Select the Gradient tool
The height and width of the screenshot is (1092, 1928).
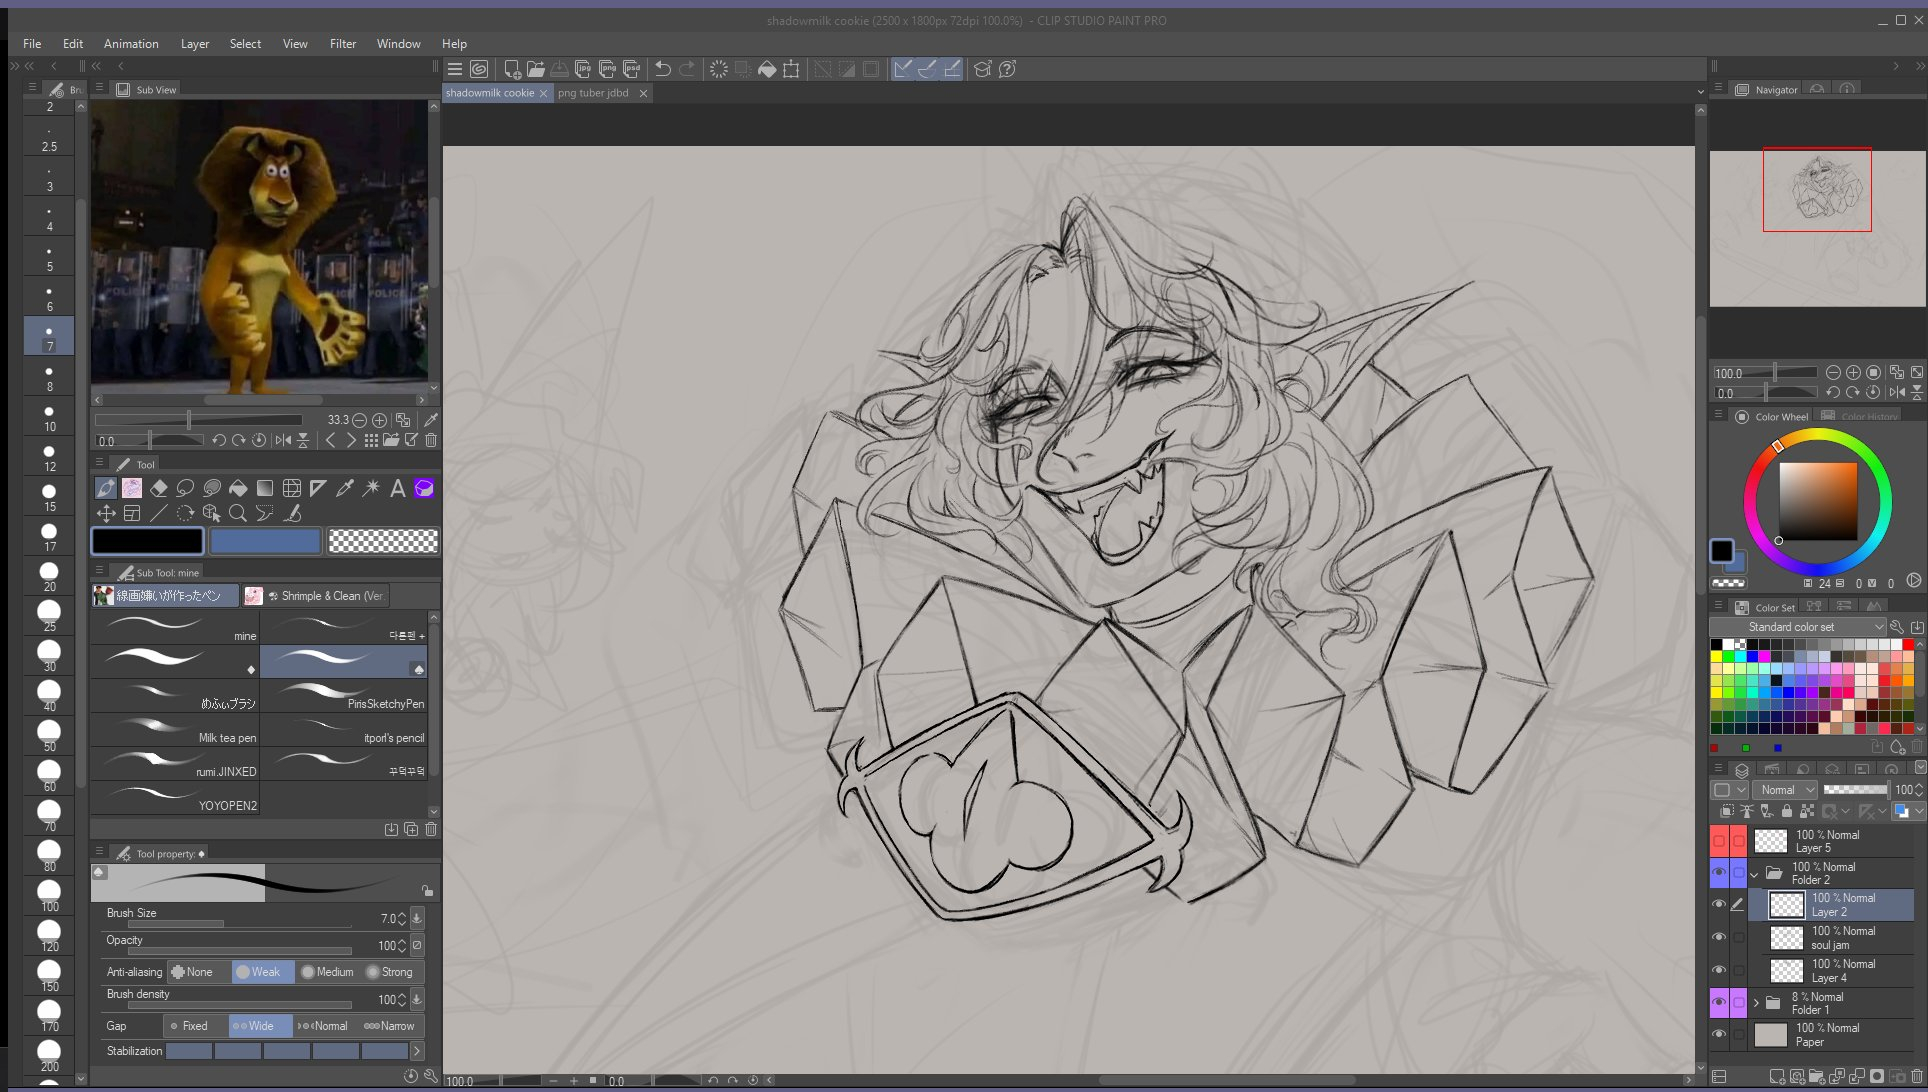coord(265,488)
